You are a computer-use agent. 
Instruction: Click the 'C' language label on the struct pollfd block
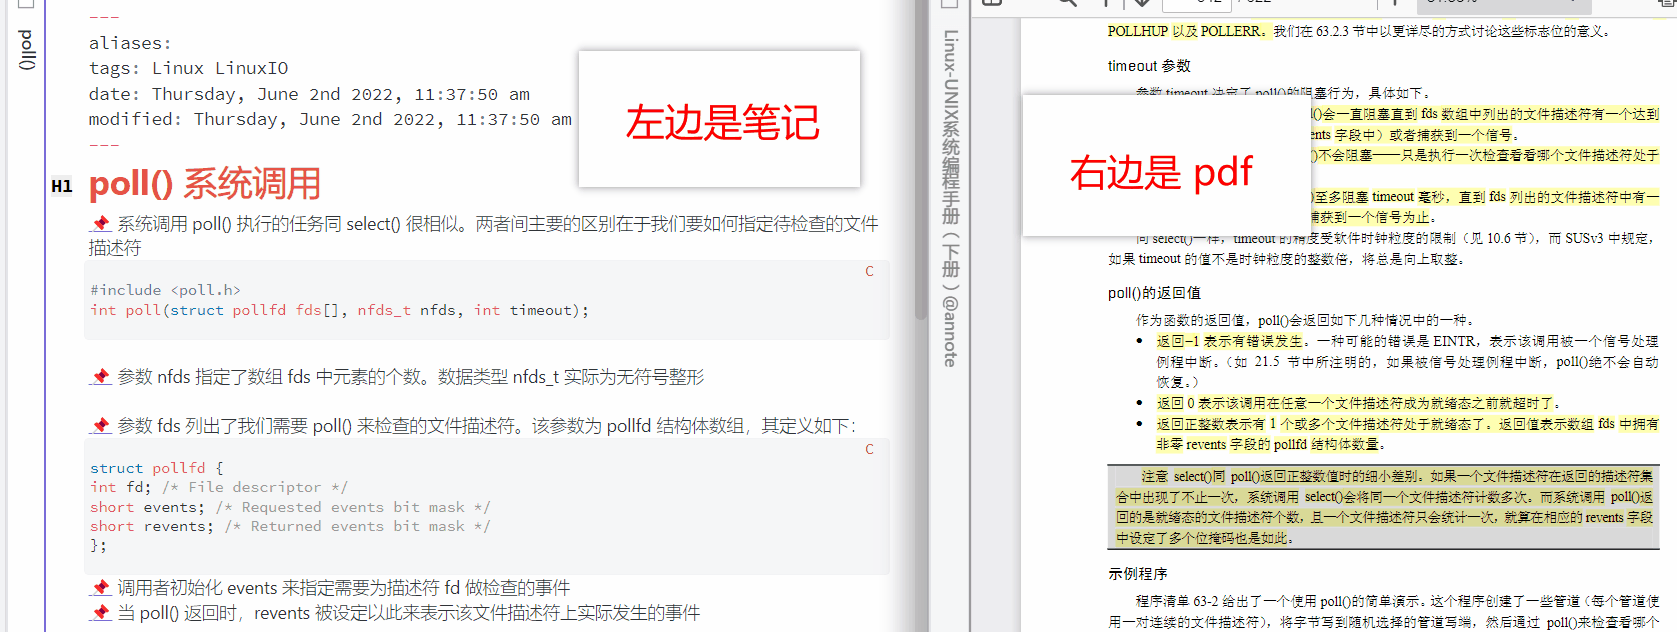[869, 449]
